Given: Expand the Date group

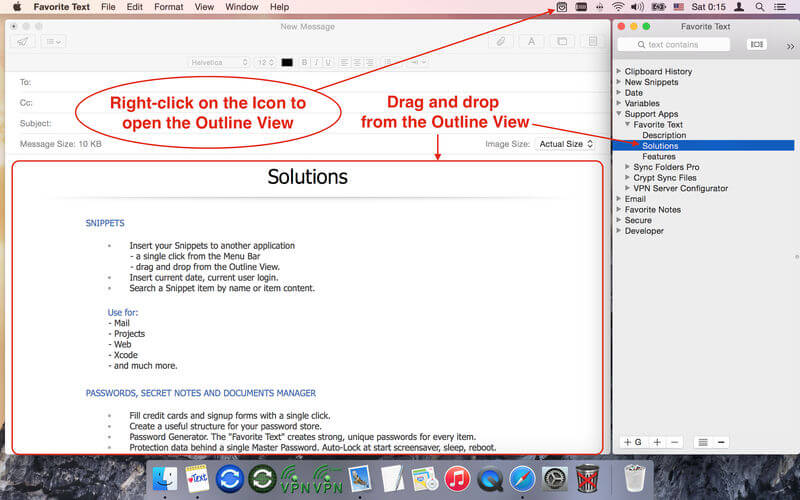Looking at the screenshot, I should [x=618, y=92].
